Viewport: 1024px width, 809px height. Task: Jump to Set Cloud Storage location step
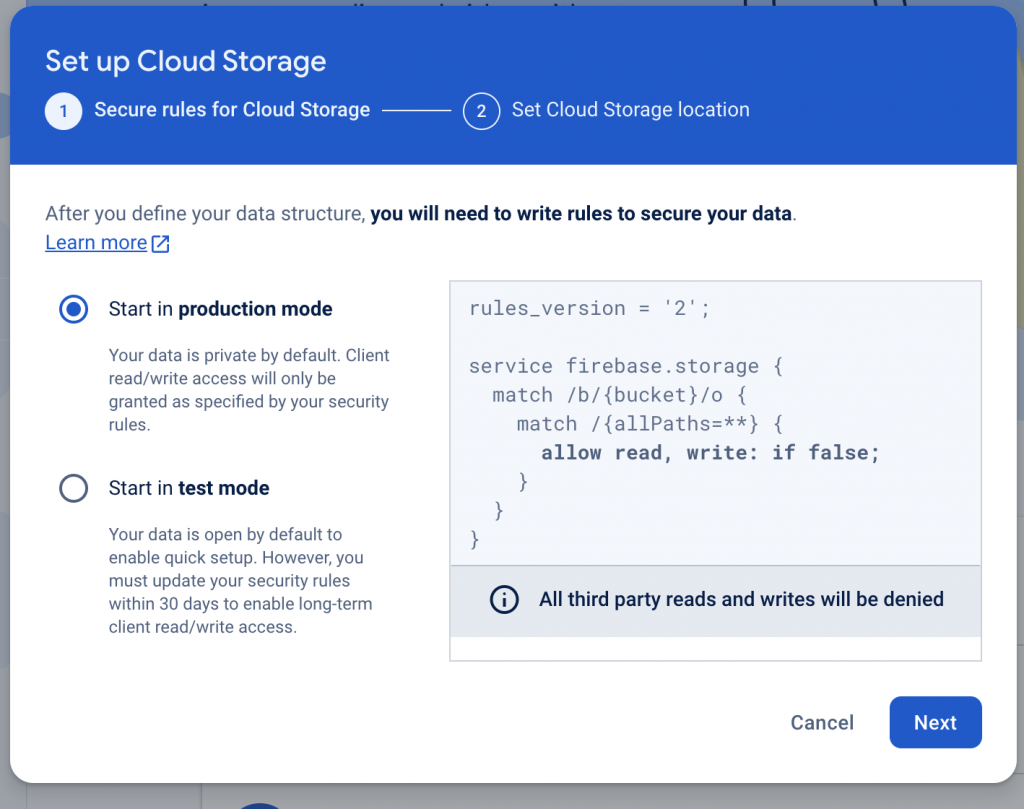(x=630, y=110)
